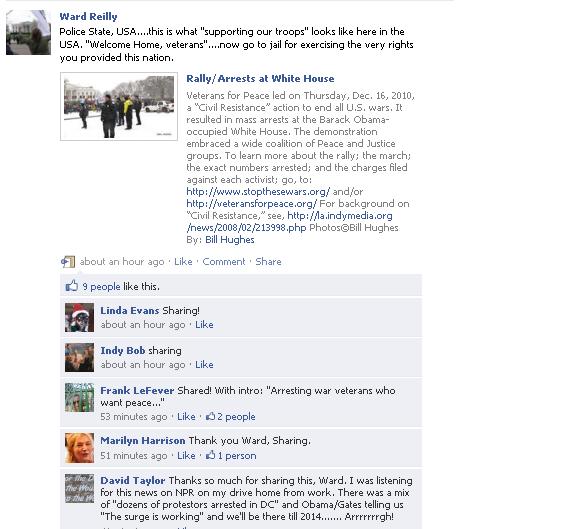Screen dimensions: 574x529
Task: Like Ward Reilly's post
Action: click(x=183, y=262)
